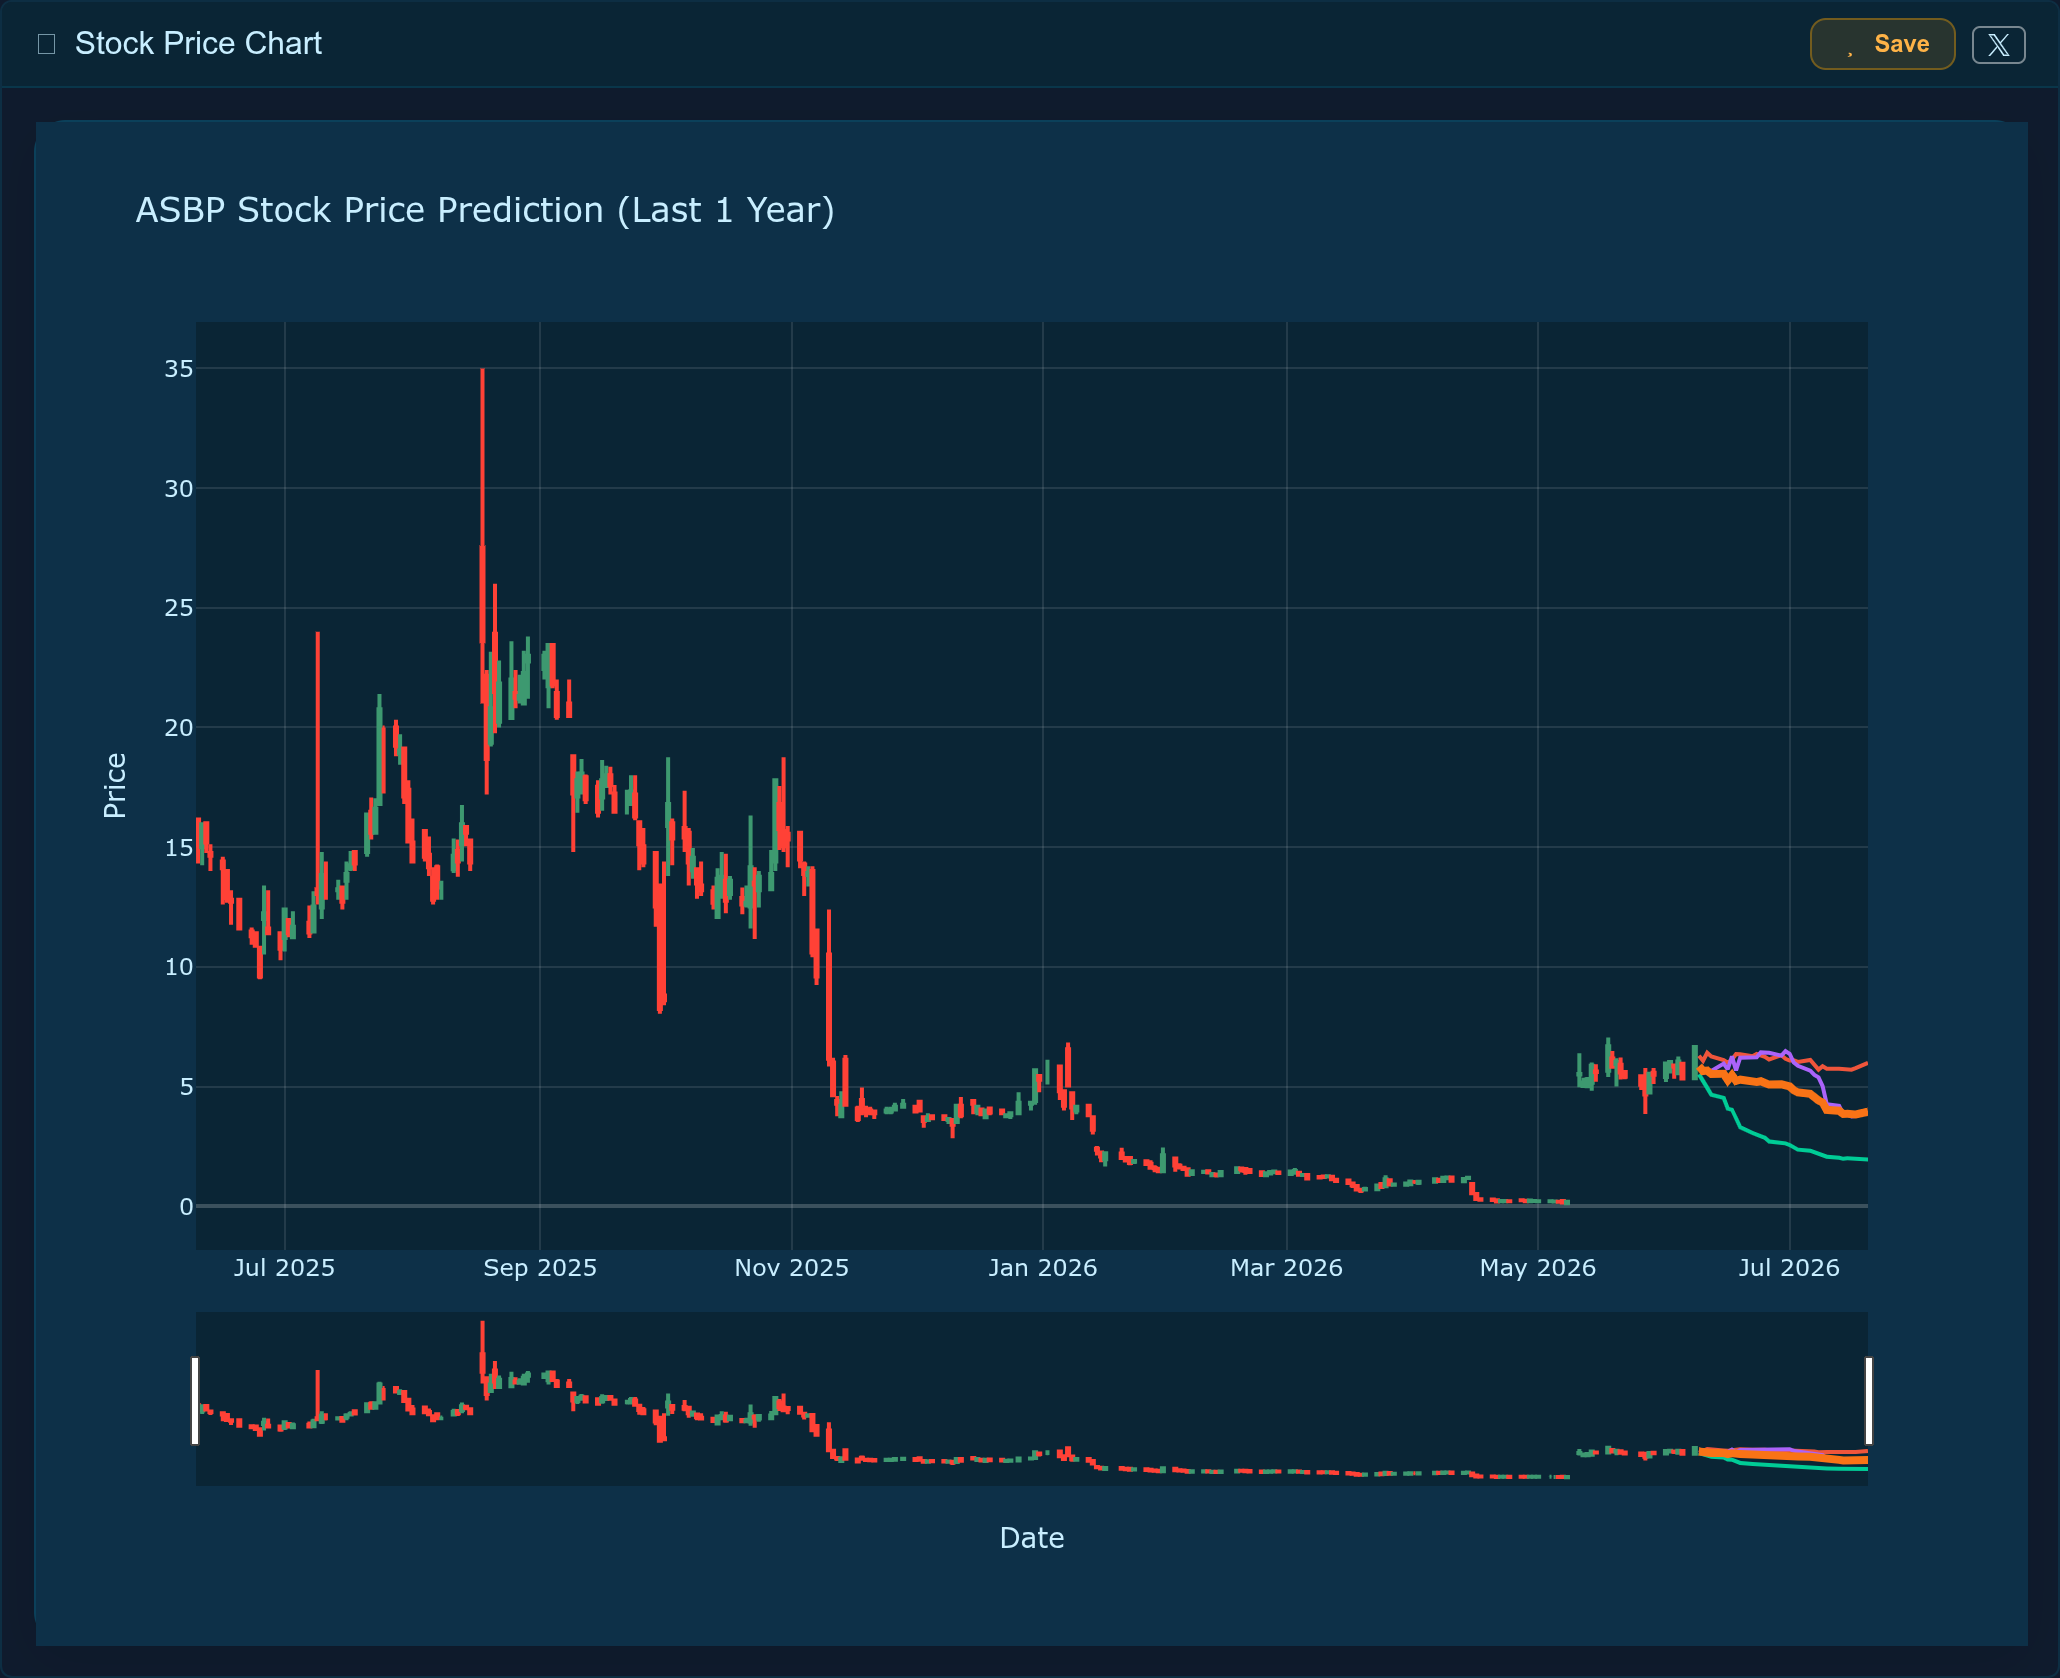2060x1678 pixels.
Task: Click the 'Stock Price Chart' header title
Action: tap(198, 44)
